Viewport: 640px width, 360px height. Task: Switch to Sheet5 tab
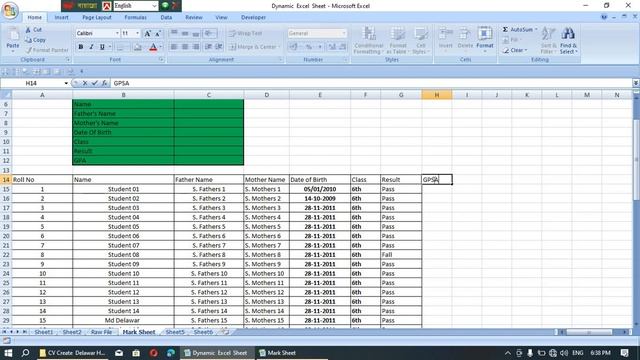[175, 332]
